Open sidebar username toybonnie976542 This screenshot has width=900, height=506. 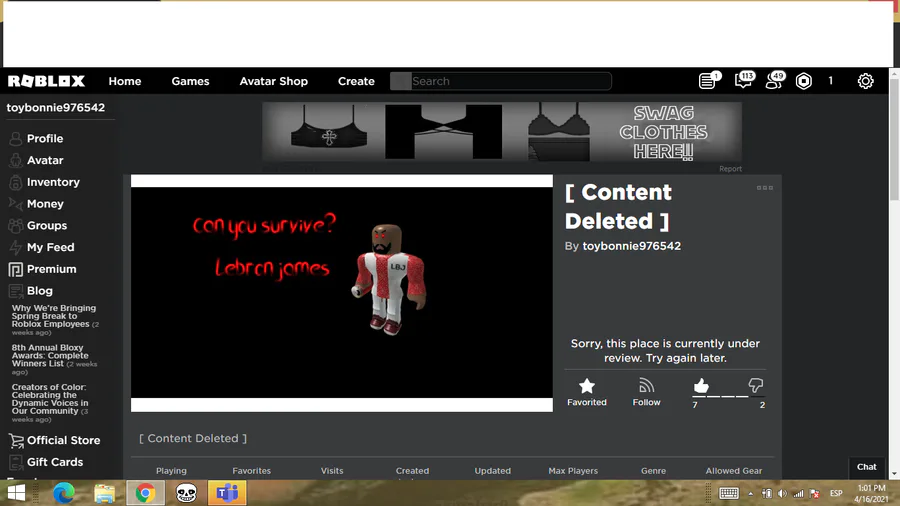click(x=56, y=107)
